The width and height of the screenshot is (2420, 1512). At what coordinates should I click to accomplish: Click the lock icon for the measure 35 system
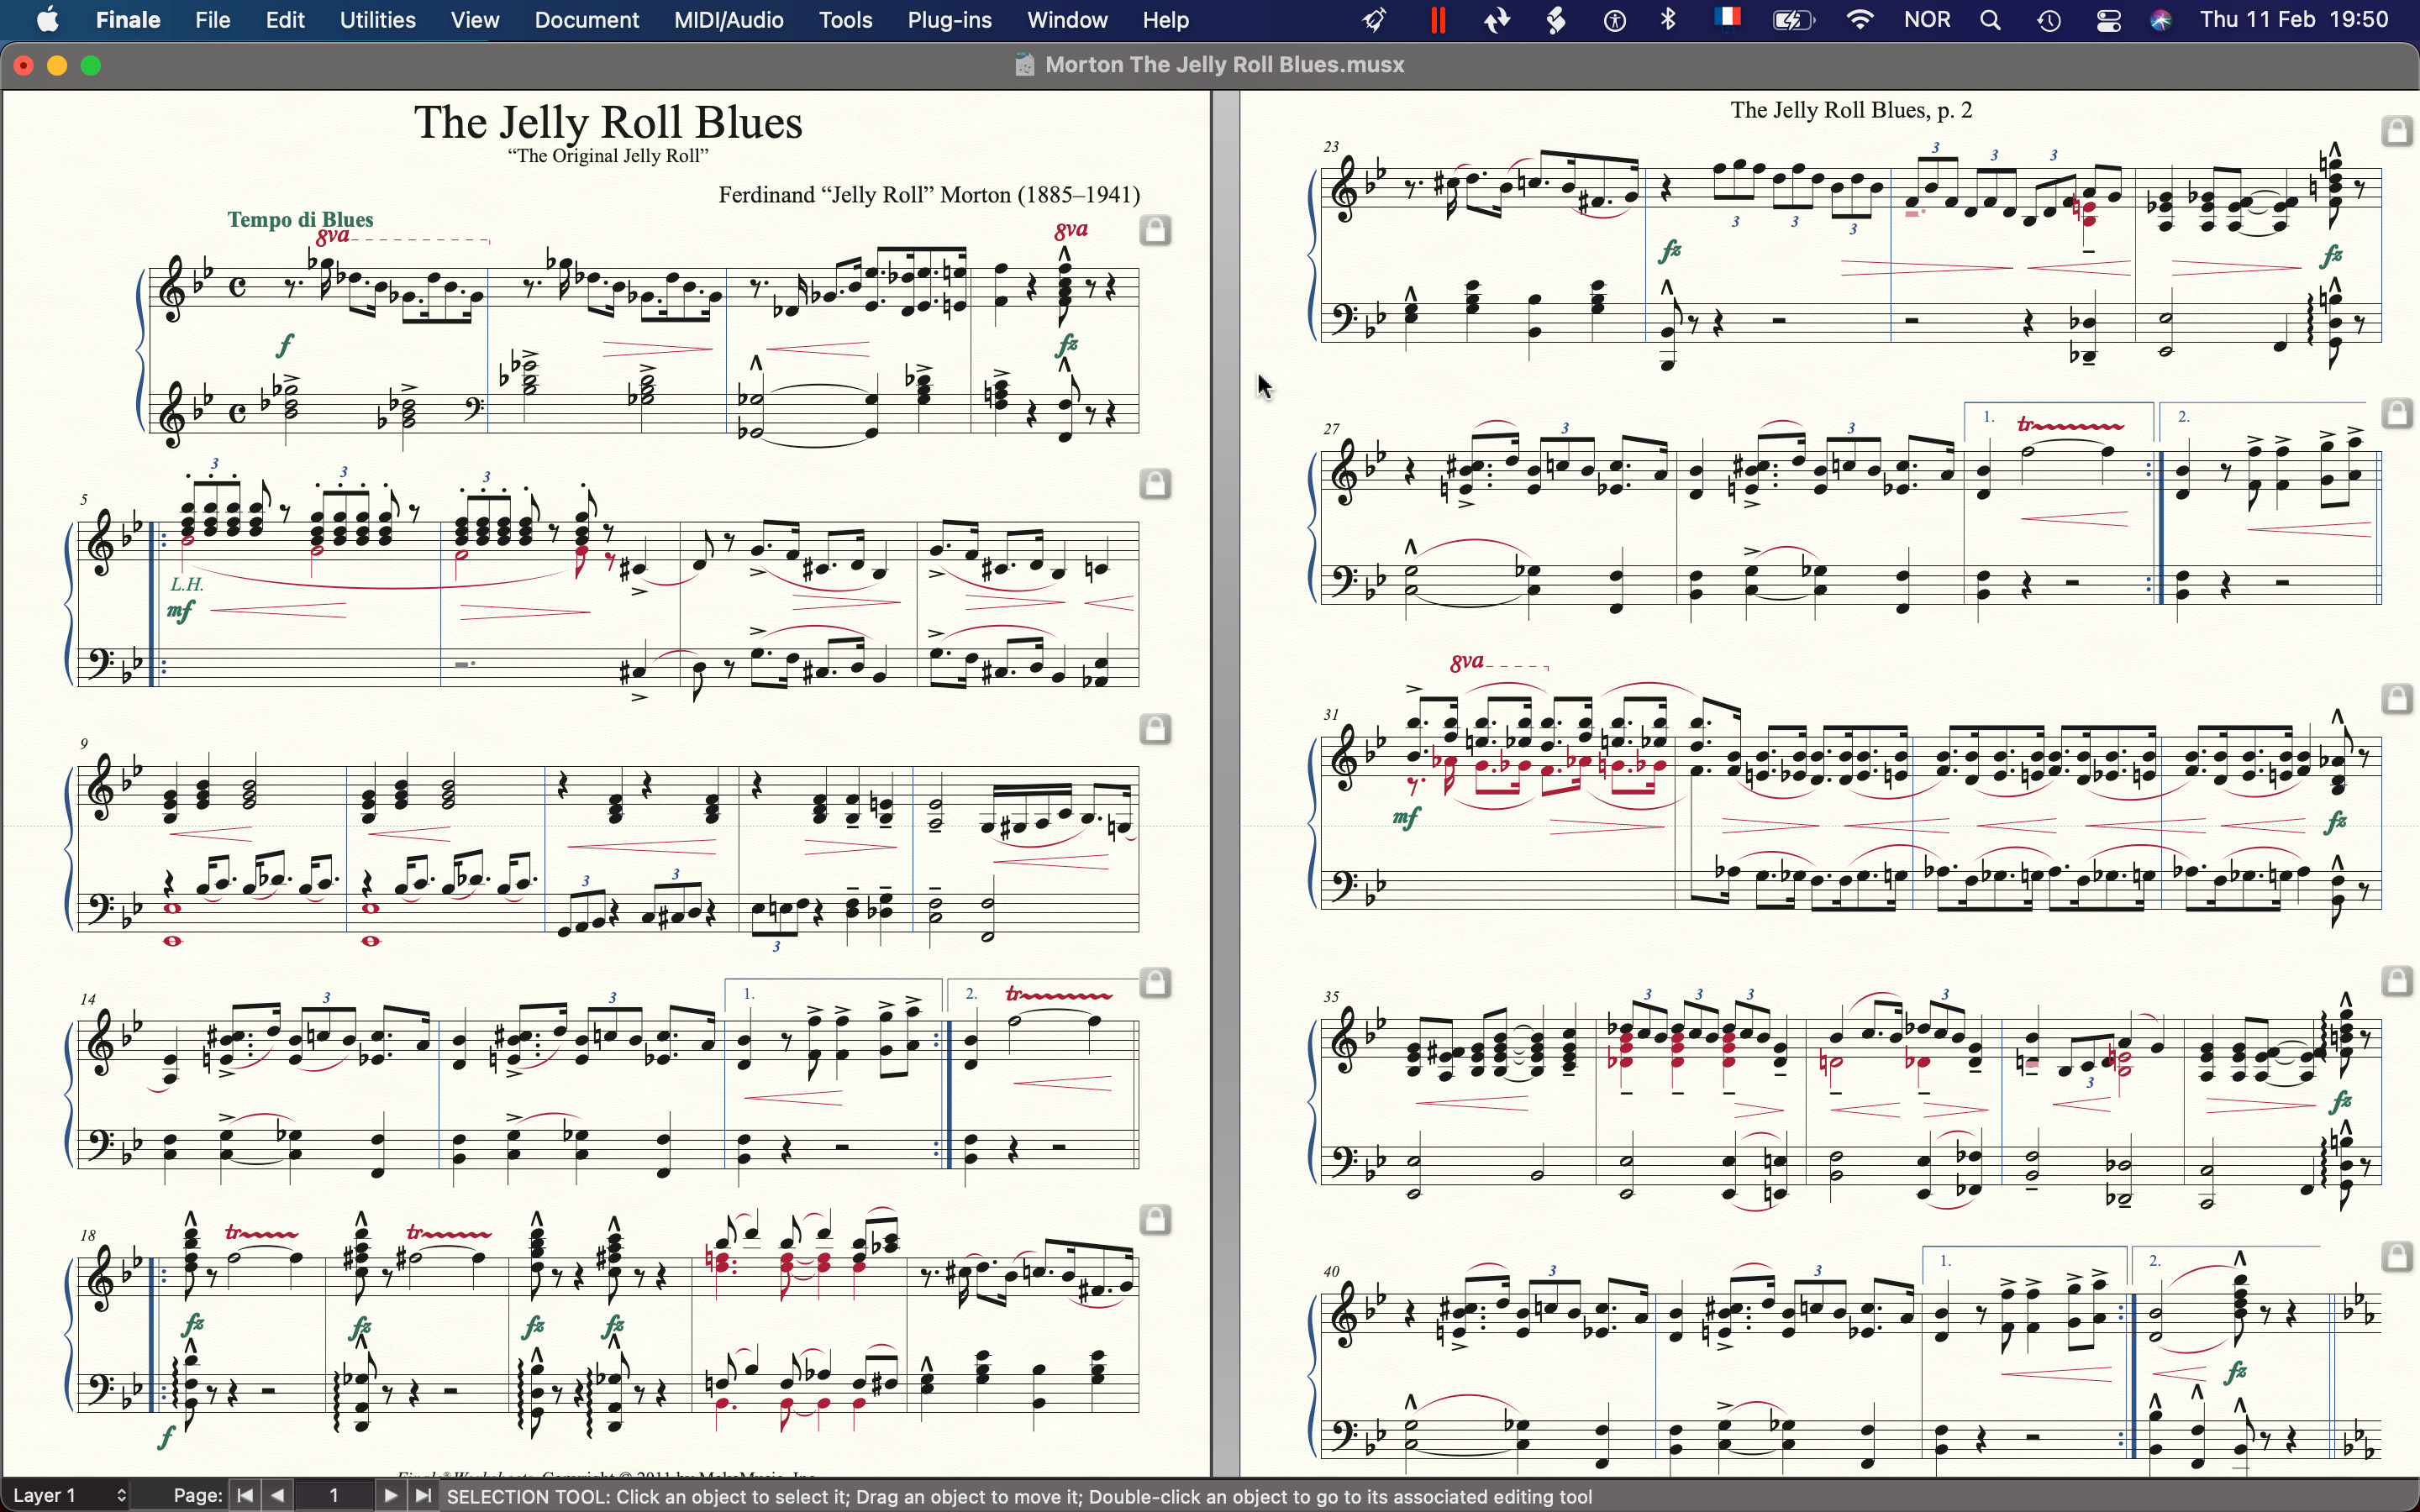[2399, 981]
